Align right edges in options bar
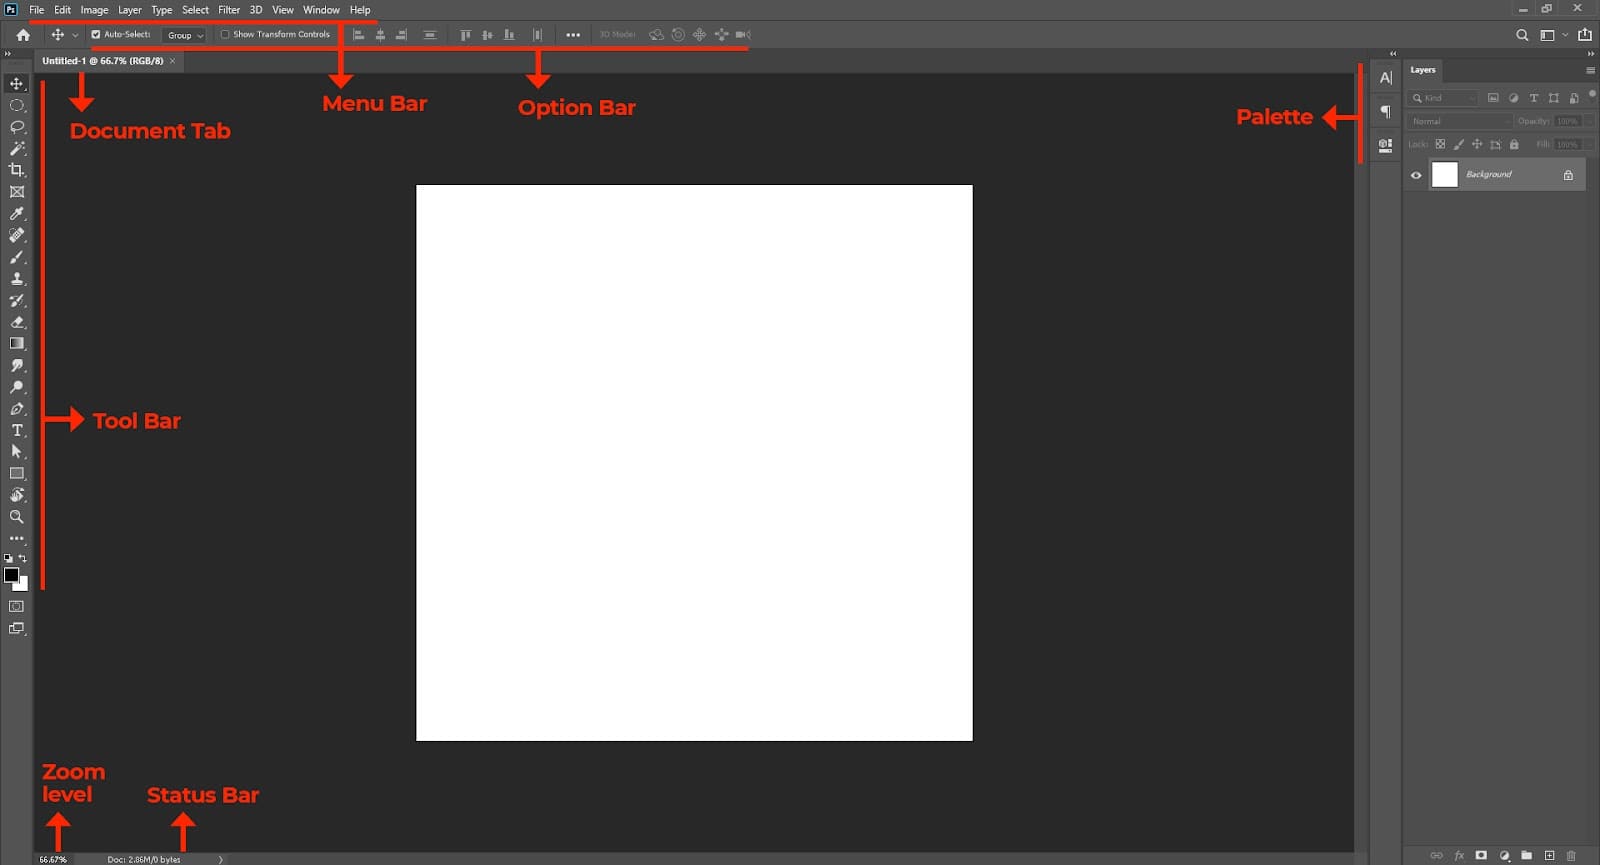The height and width of the screenshot is (865, 1600). (401, 35)
